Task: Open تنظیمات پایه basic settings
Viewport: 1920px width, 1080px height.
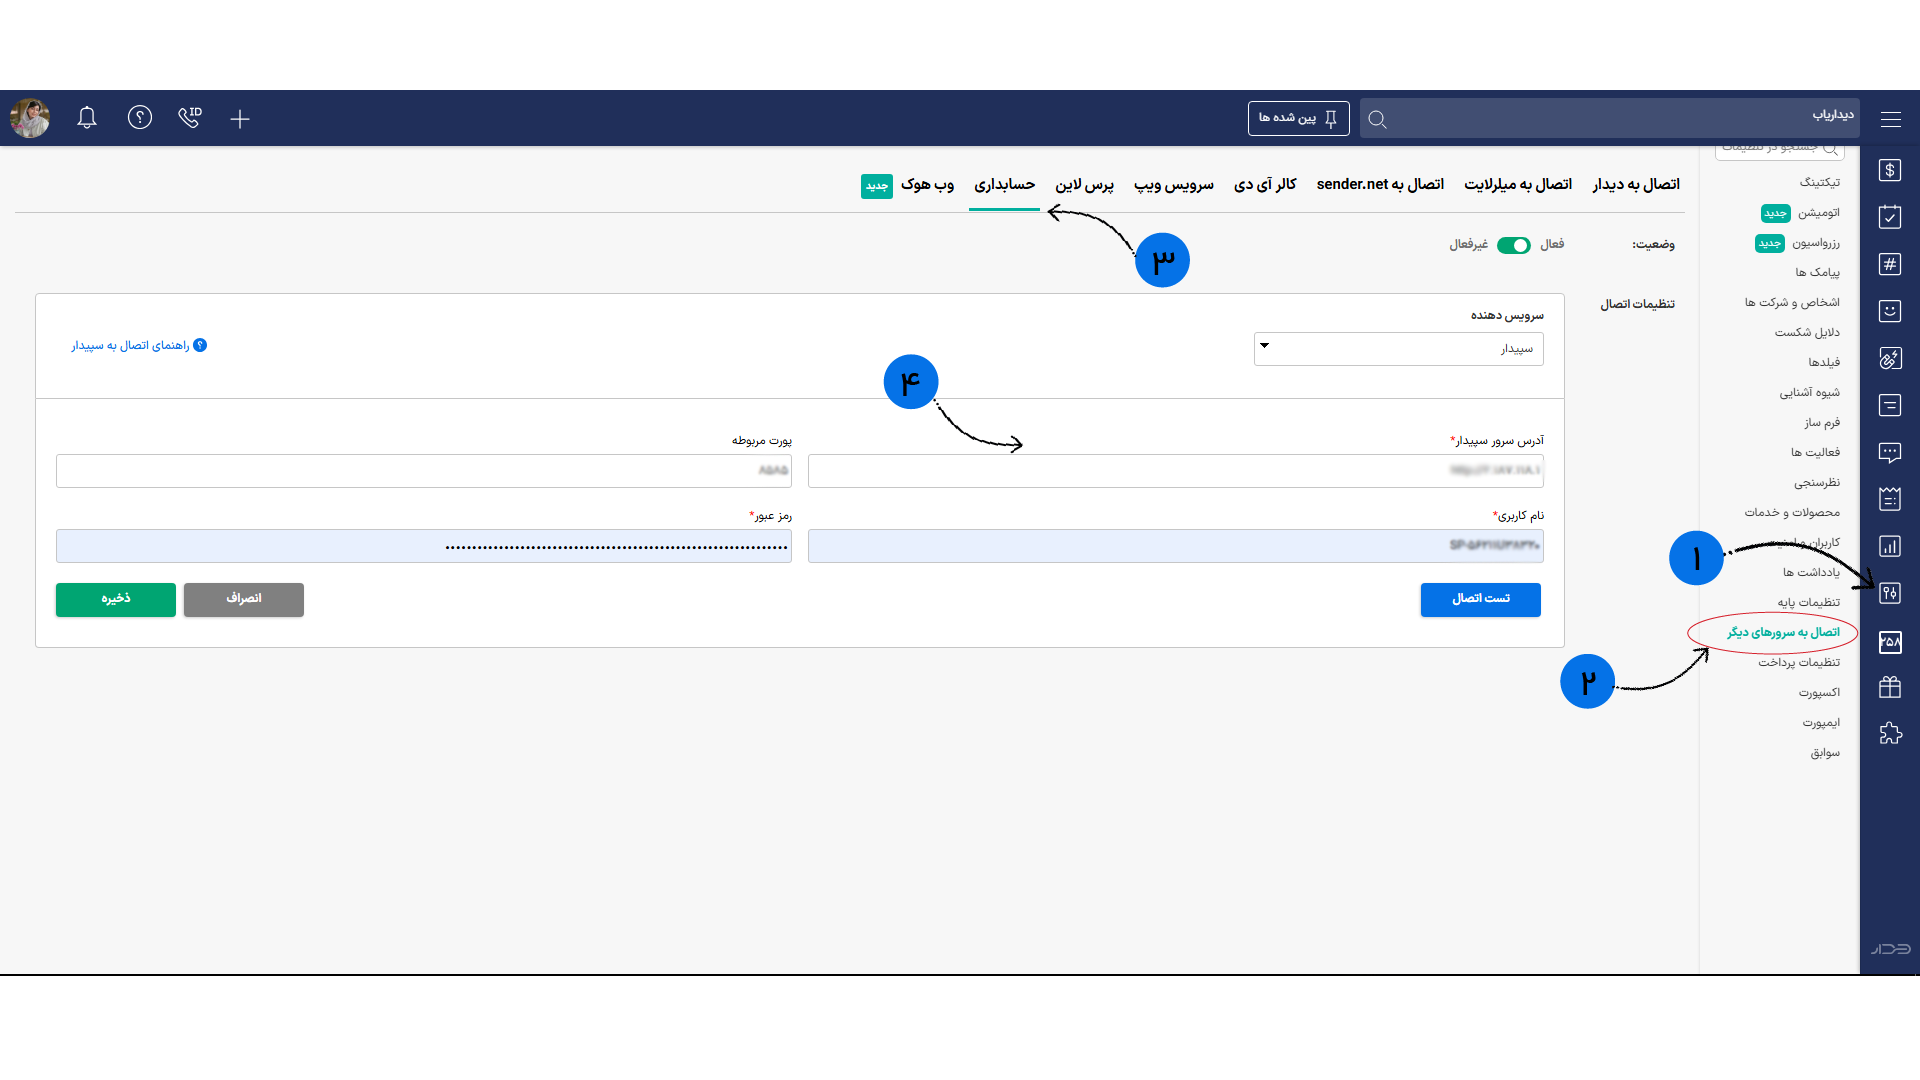Action: (1808, 603)
